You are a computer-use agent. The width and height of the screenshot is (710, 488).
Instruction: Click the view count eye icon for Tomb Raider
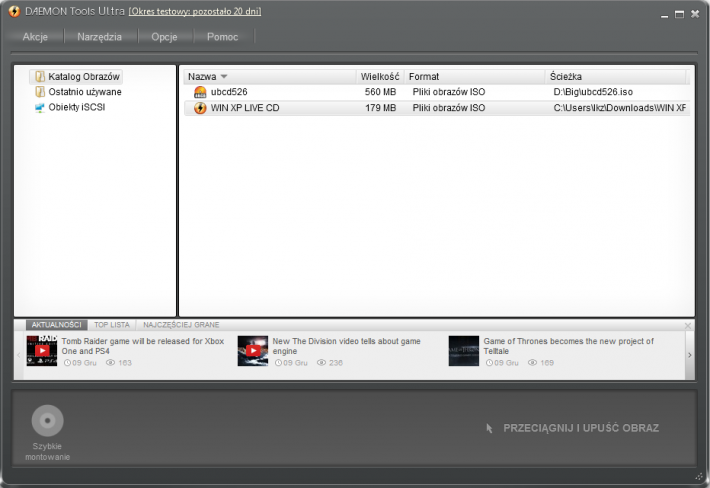pos(110,363)
